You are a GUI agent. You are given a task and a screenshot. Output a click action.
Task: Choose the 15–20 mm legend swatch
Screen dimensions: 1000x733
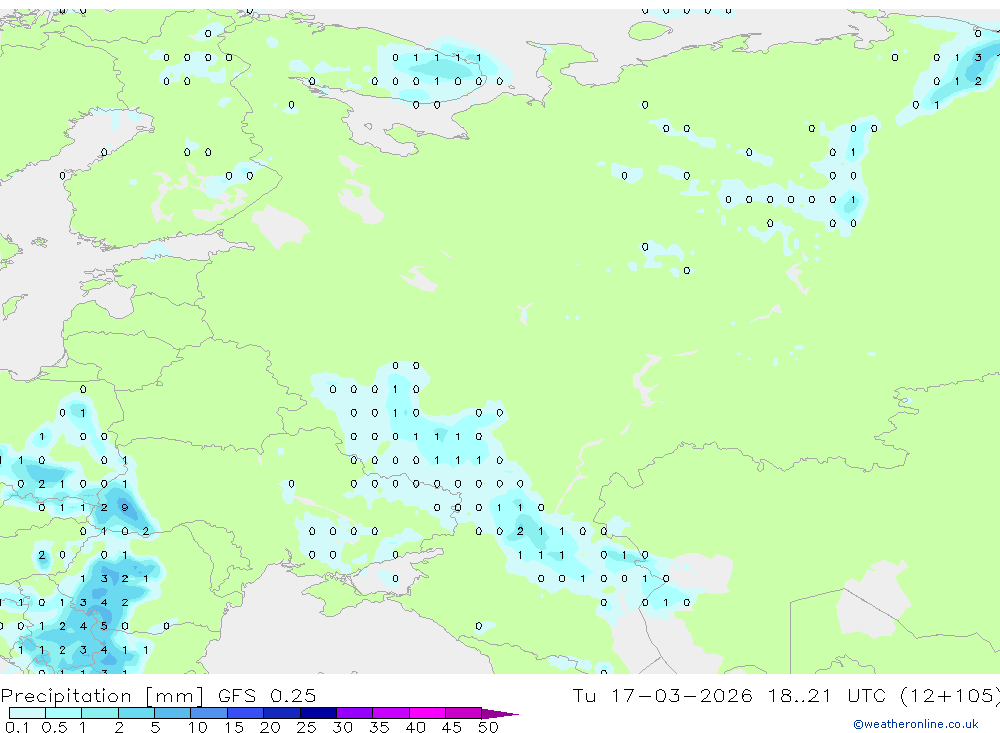[246, 713]
